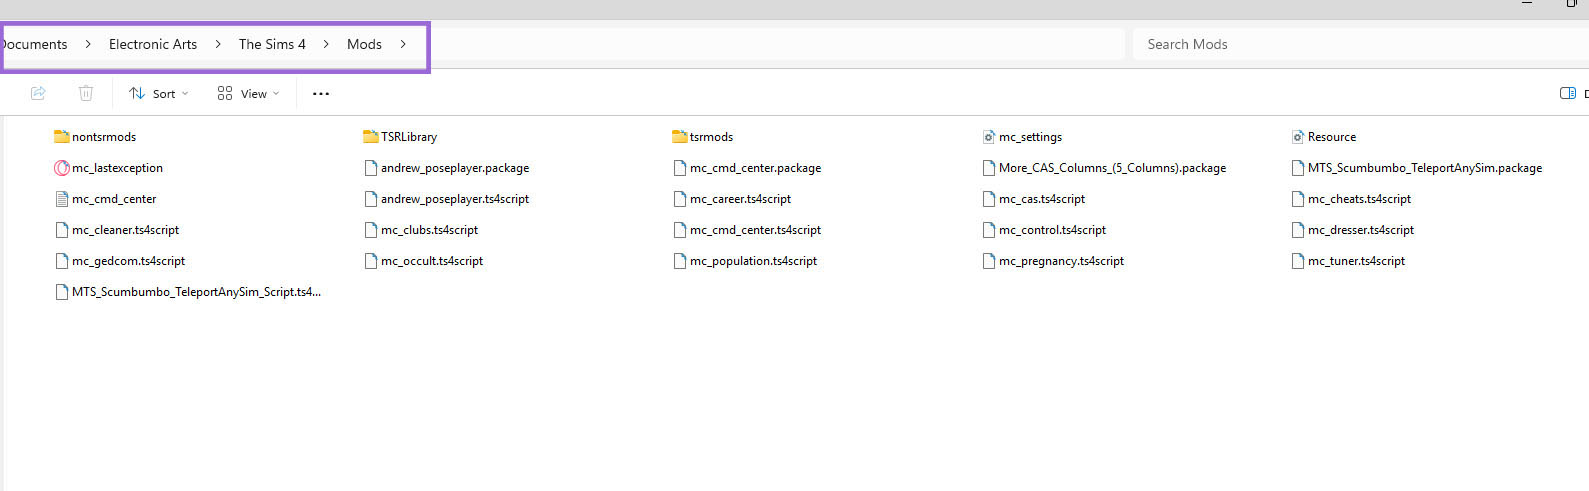Click the Search Mods field
Viewport: 1589px width, 491px height.
pyautogui.click(x=1360, y=44)
